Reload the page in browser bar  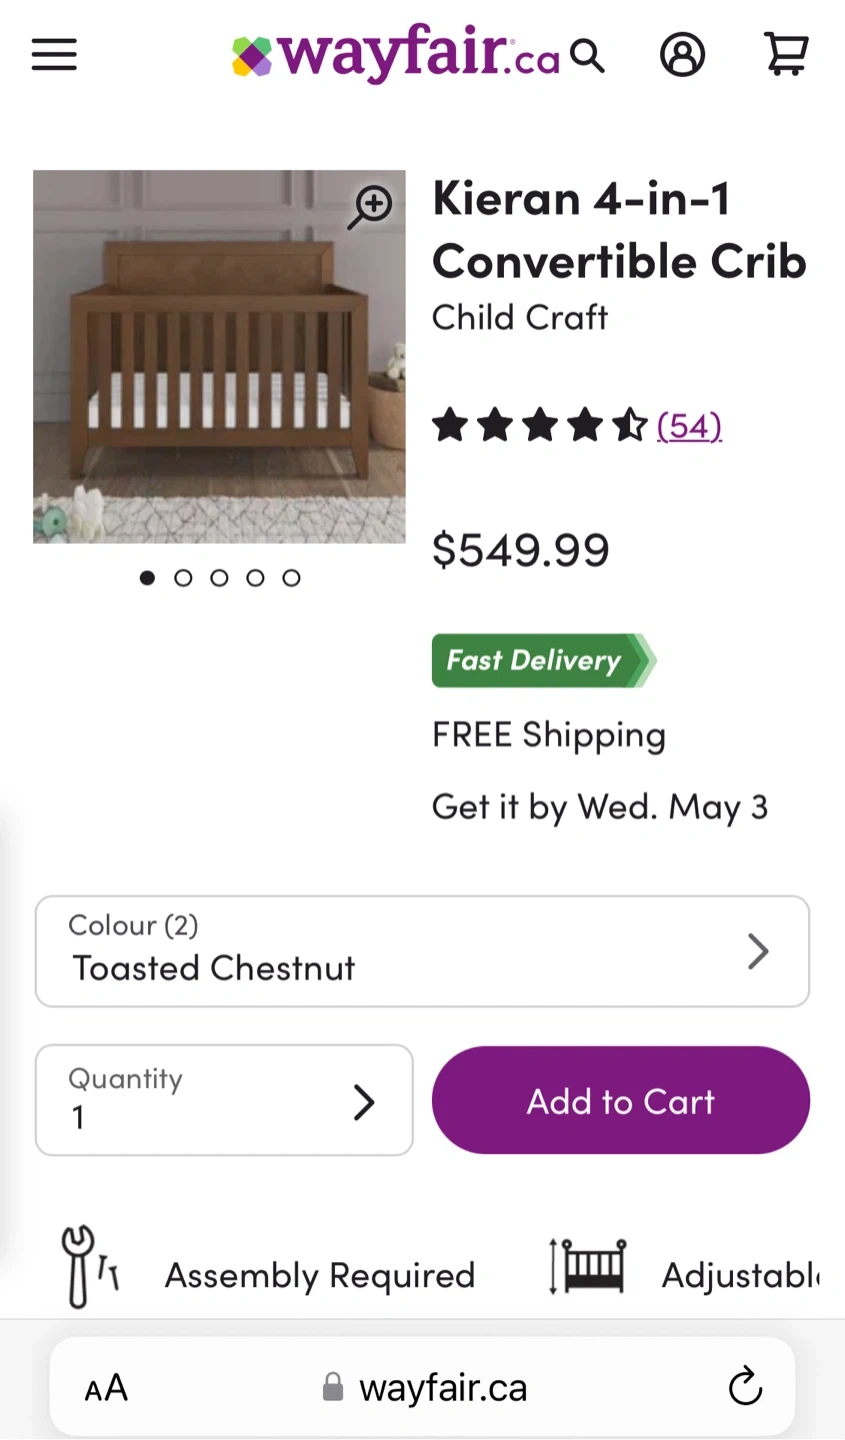click(x=745, y=1387)
